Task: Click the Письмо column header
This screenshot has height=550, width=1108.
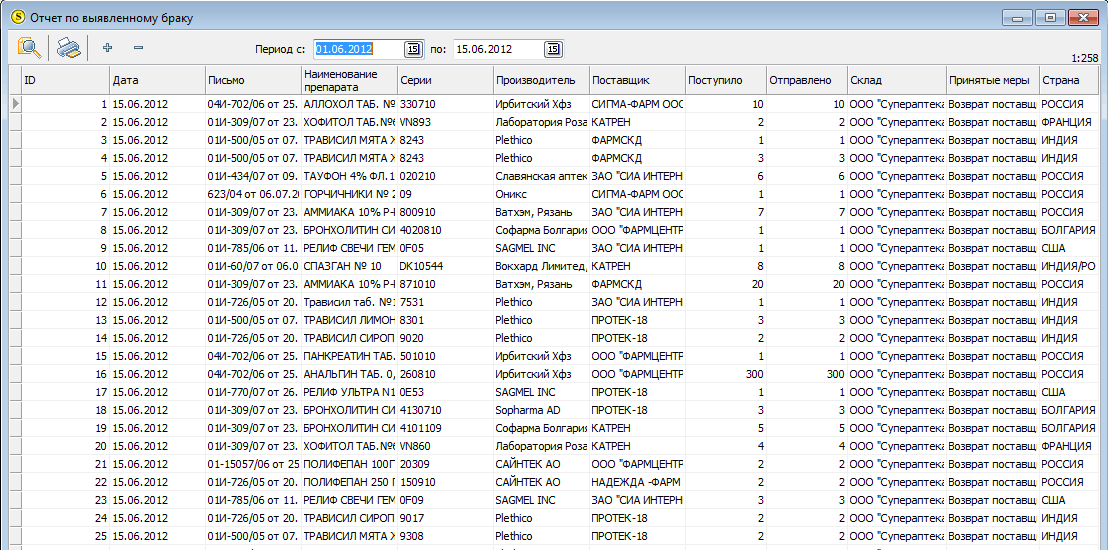Action: [x=254, y=80]
